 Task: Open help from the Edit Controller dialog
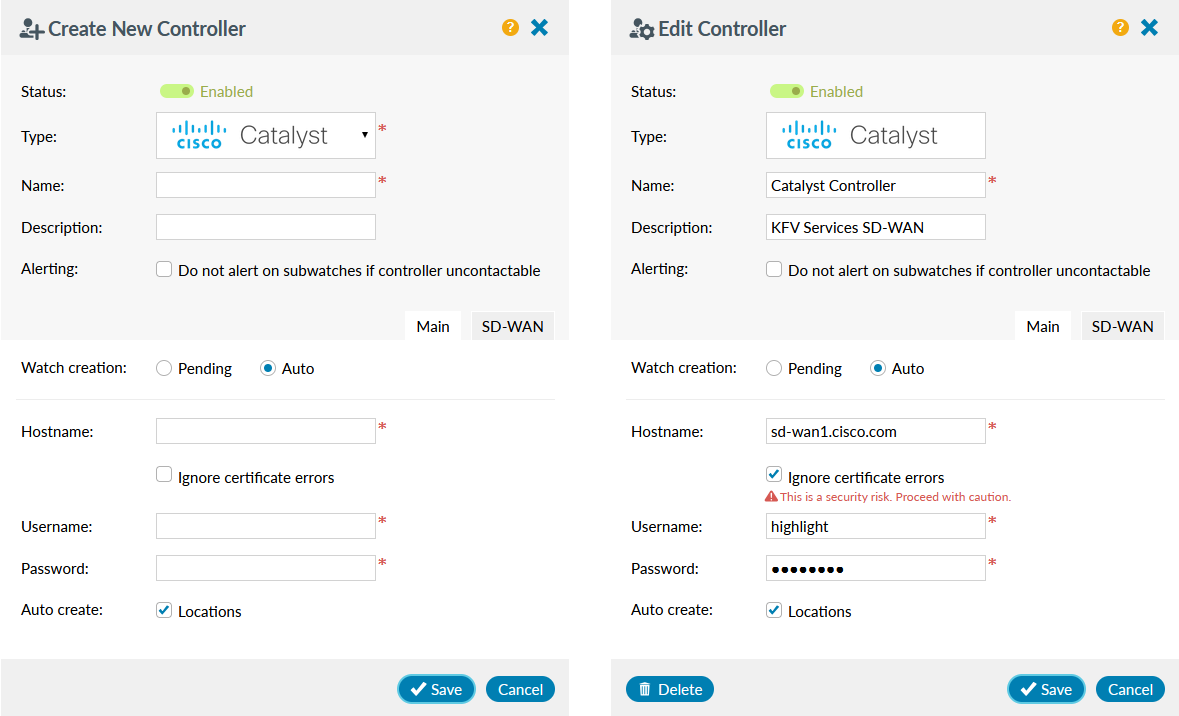pos(1119,27)
